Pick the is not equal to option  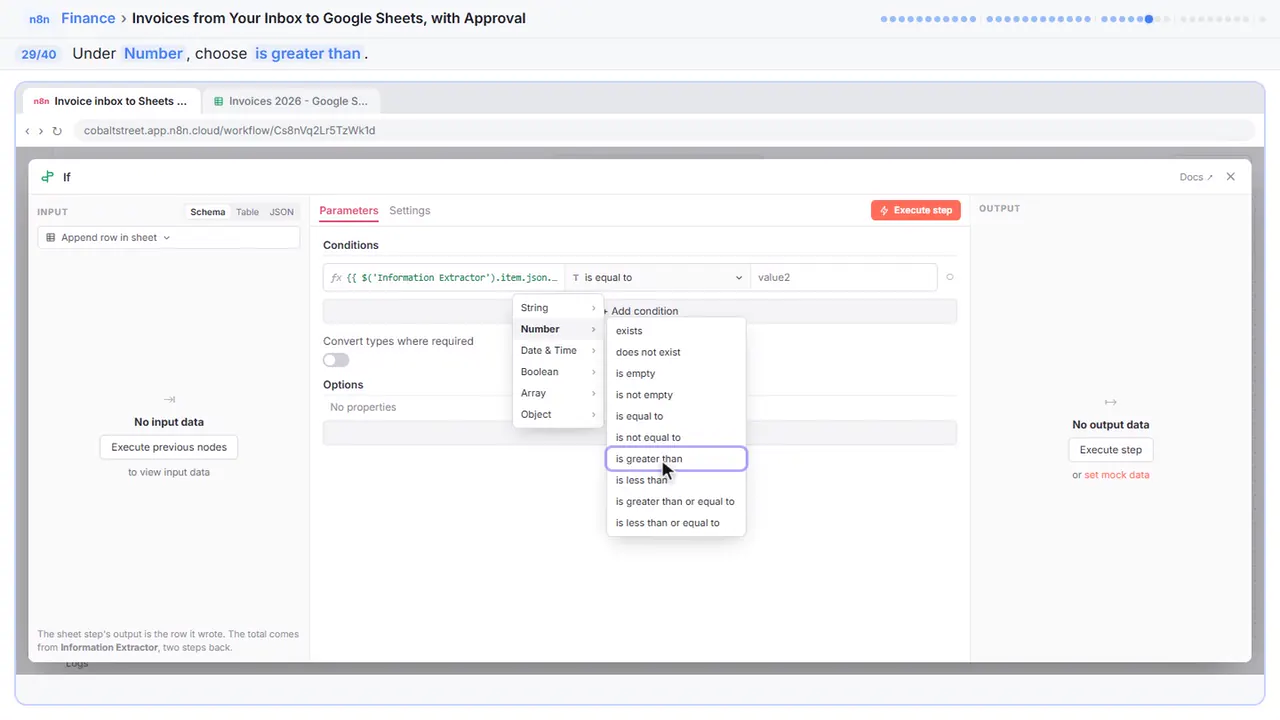coord(676,438)
